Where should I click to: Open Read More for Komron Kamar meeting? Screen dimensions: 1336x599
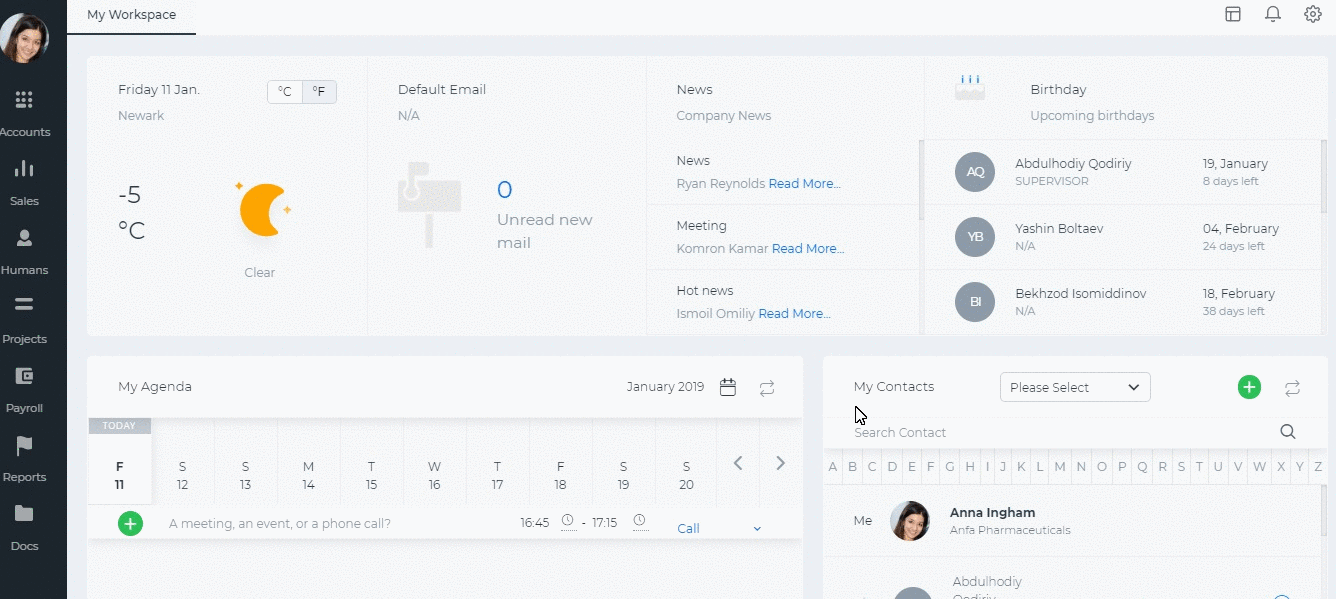(x=808, y=249)
